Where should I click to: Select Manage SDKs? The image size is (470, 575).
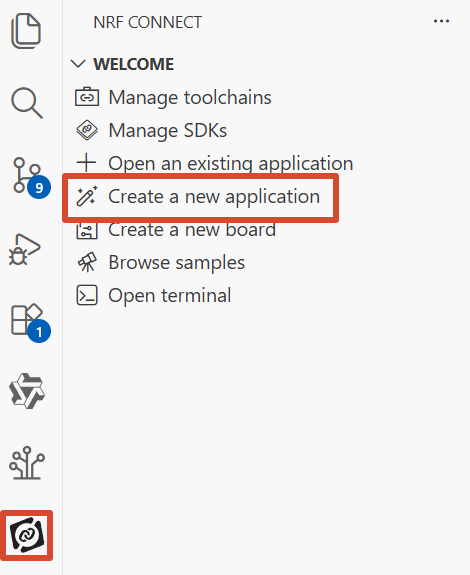tap(151, 131)
